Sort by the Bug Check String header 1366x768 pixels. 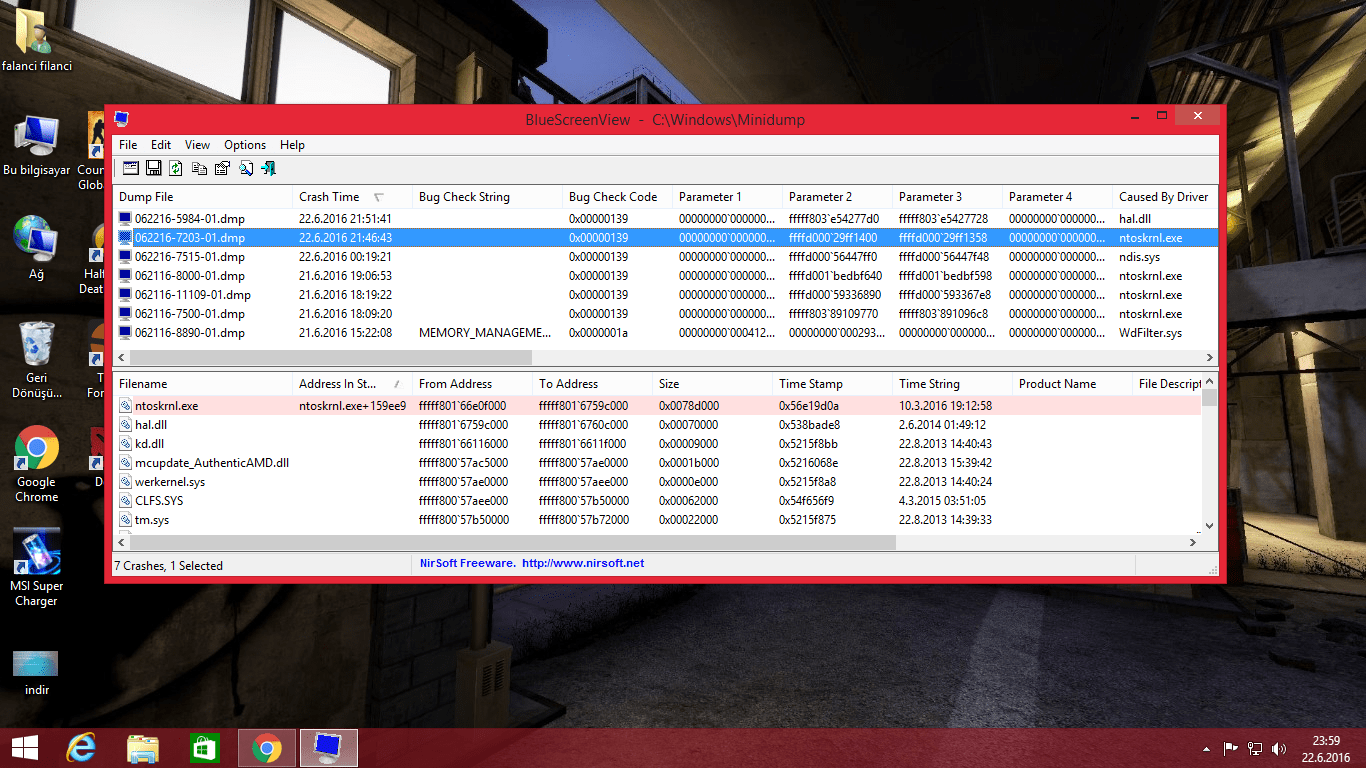[488, 197]
